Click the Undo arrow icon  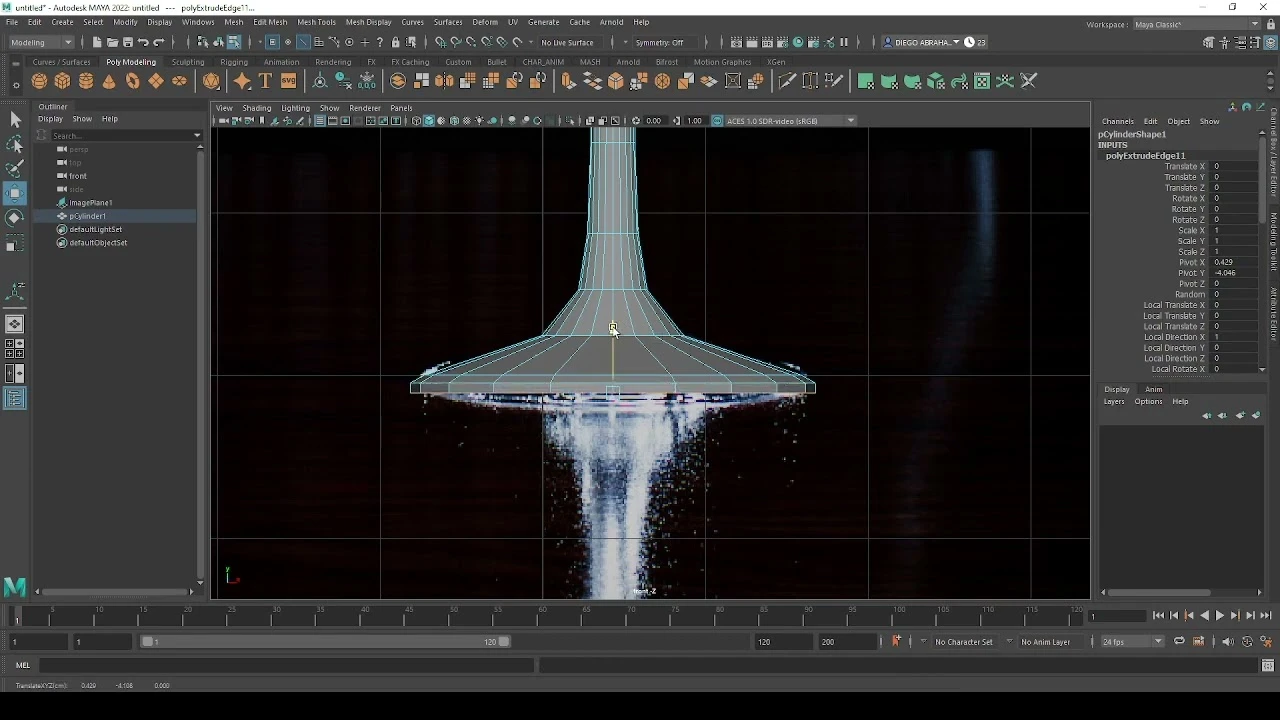(143, 42)
